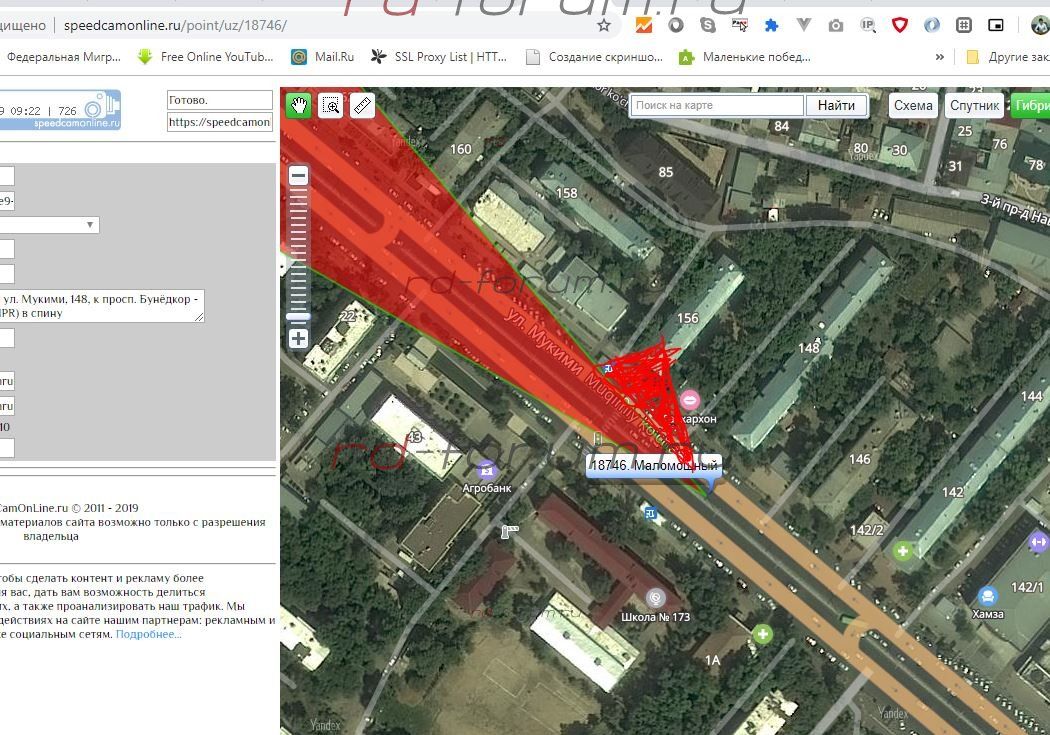The image size is (1050, 735).
Task: Expand hidden bookmarks with the chevron
Action: click(x=939, y=57)
